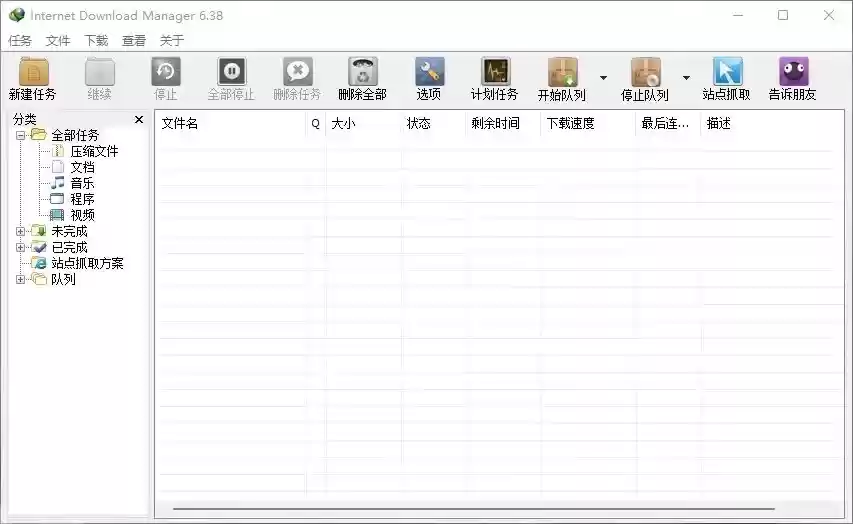The width and height of the screenshot is (853, 524).
Task: Click the 新建任务 (New Task) toolbar icon
Action: tap(33, 73)
